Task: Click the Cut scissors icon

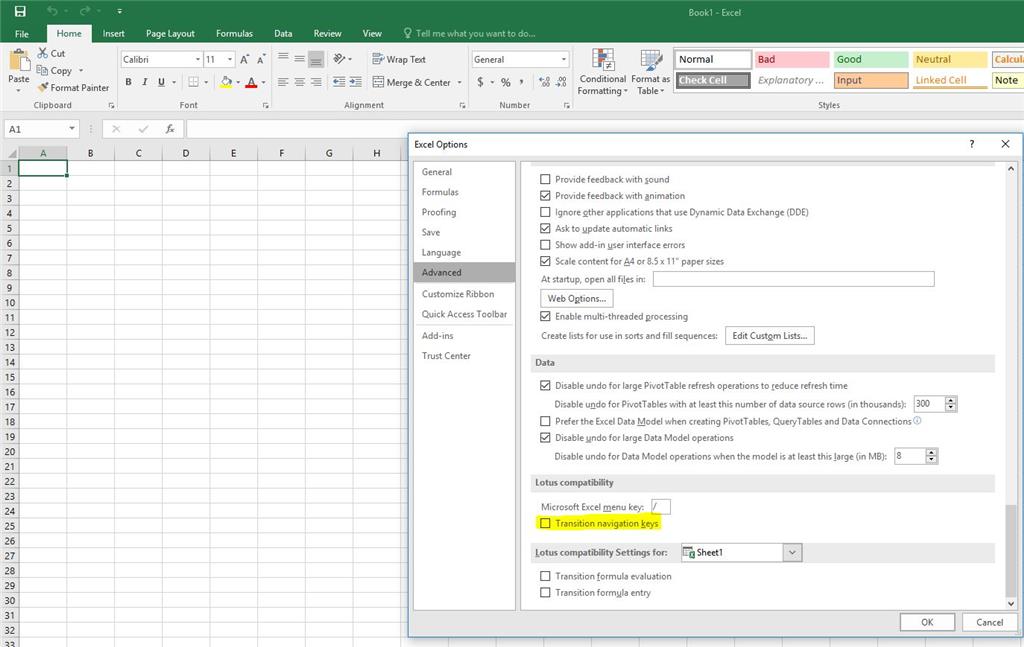Action: coord(43,53)
